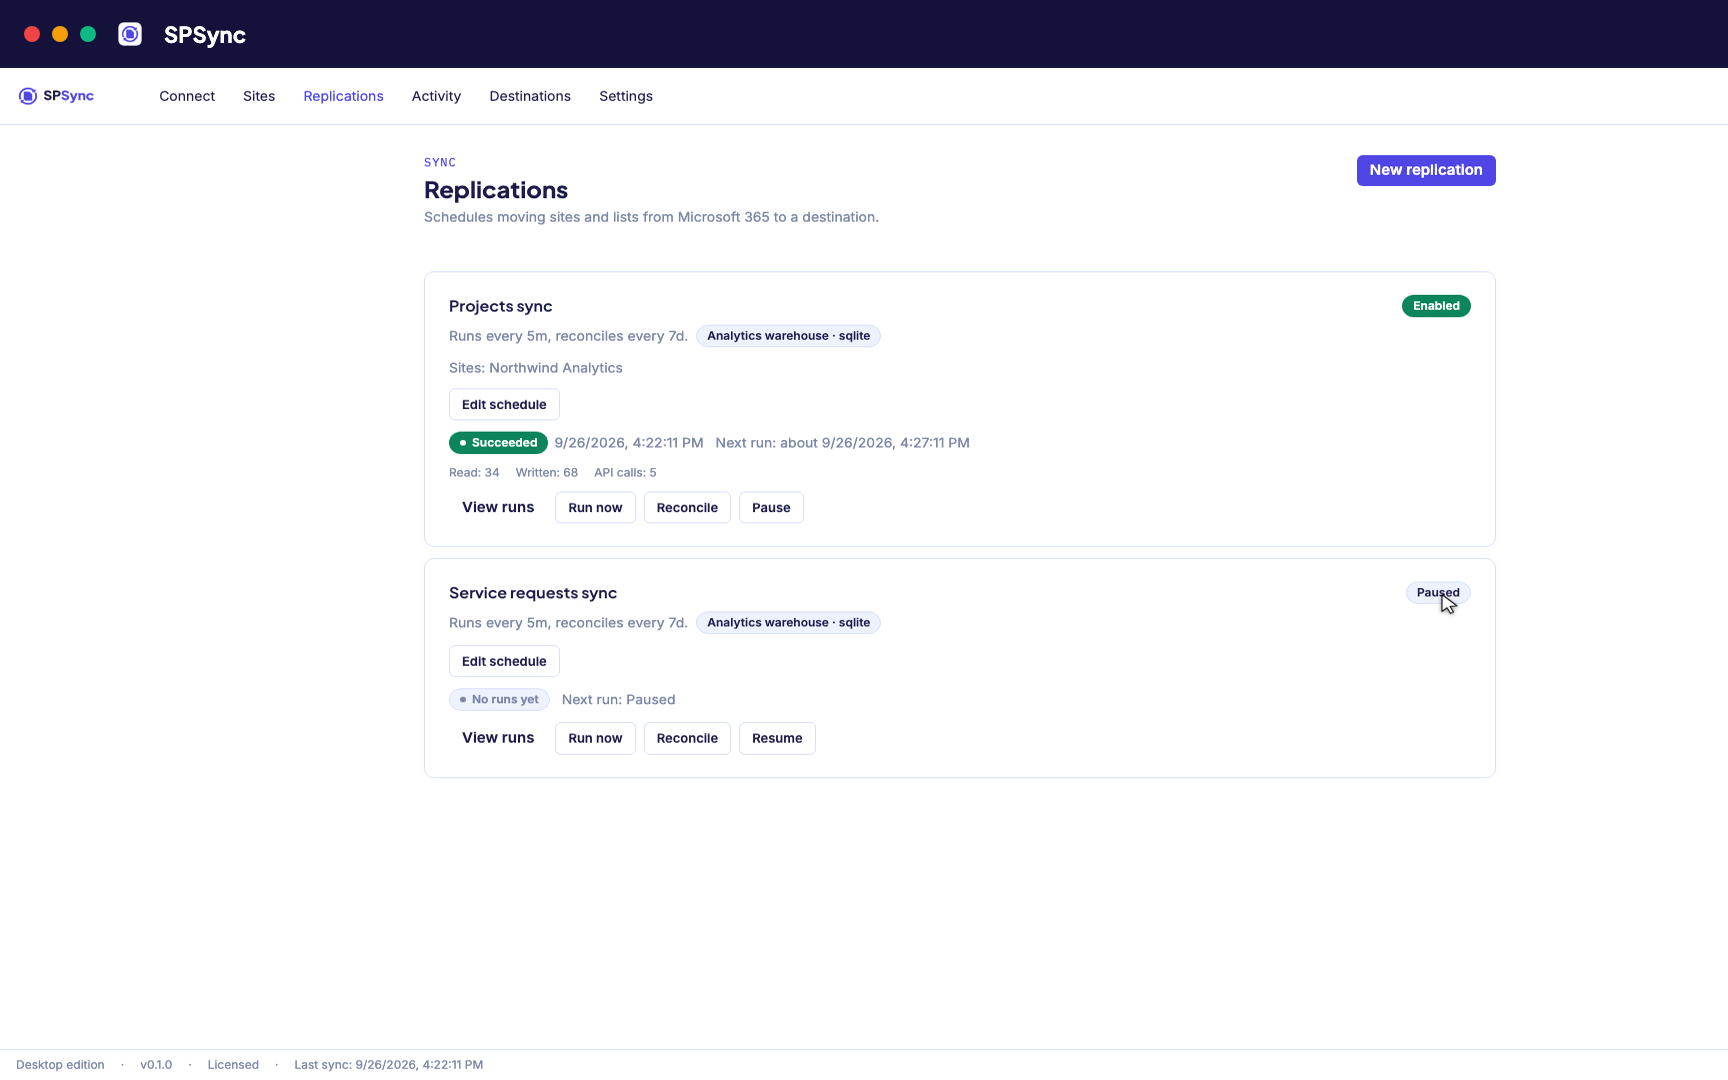Go to the Sites tab

259,96
